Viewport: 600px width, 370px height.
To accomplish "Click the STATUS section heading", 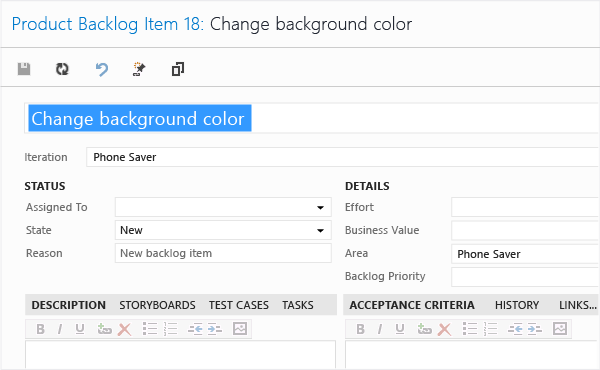I will [x=45, y=186].
